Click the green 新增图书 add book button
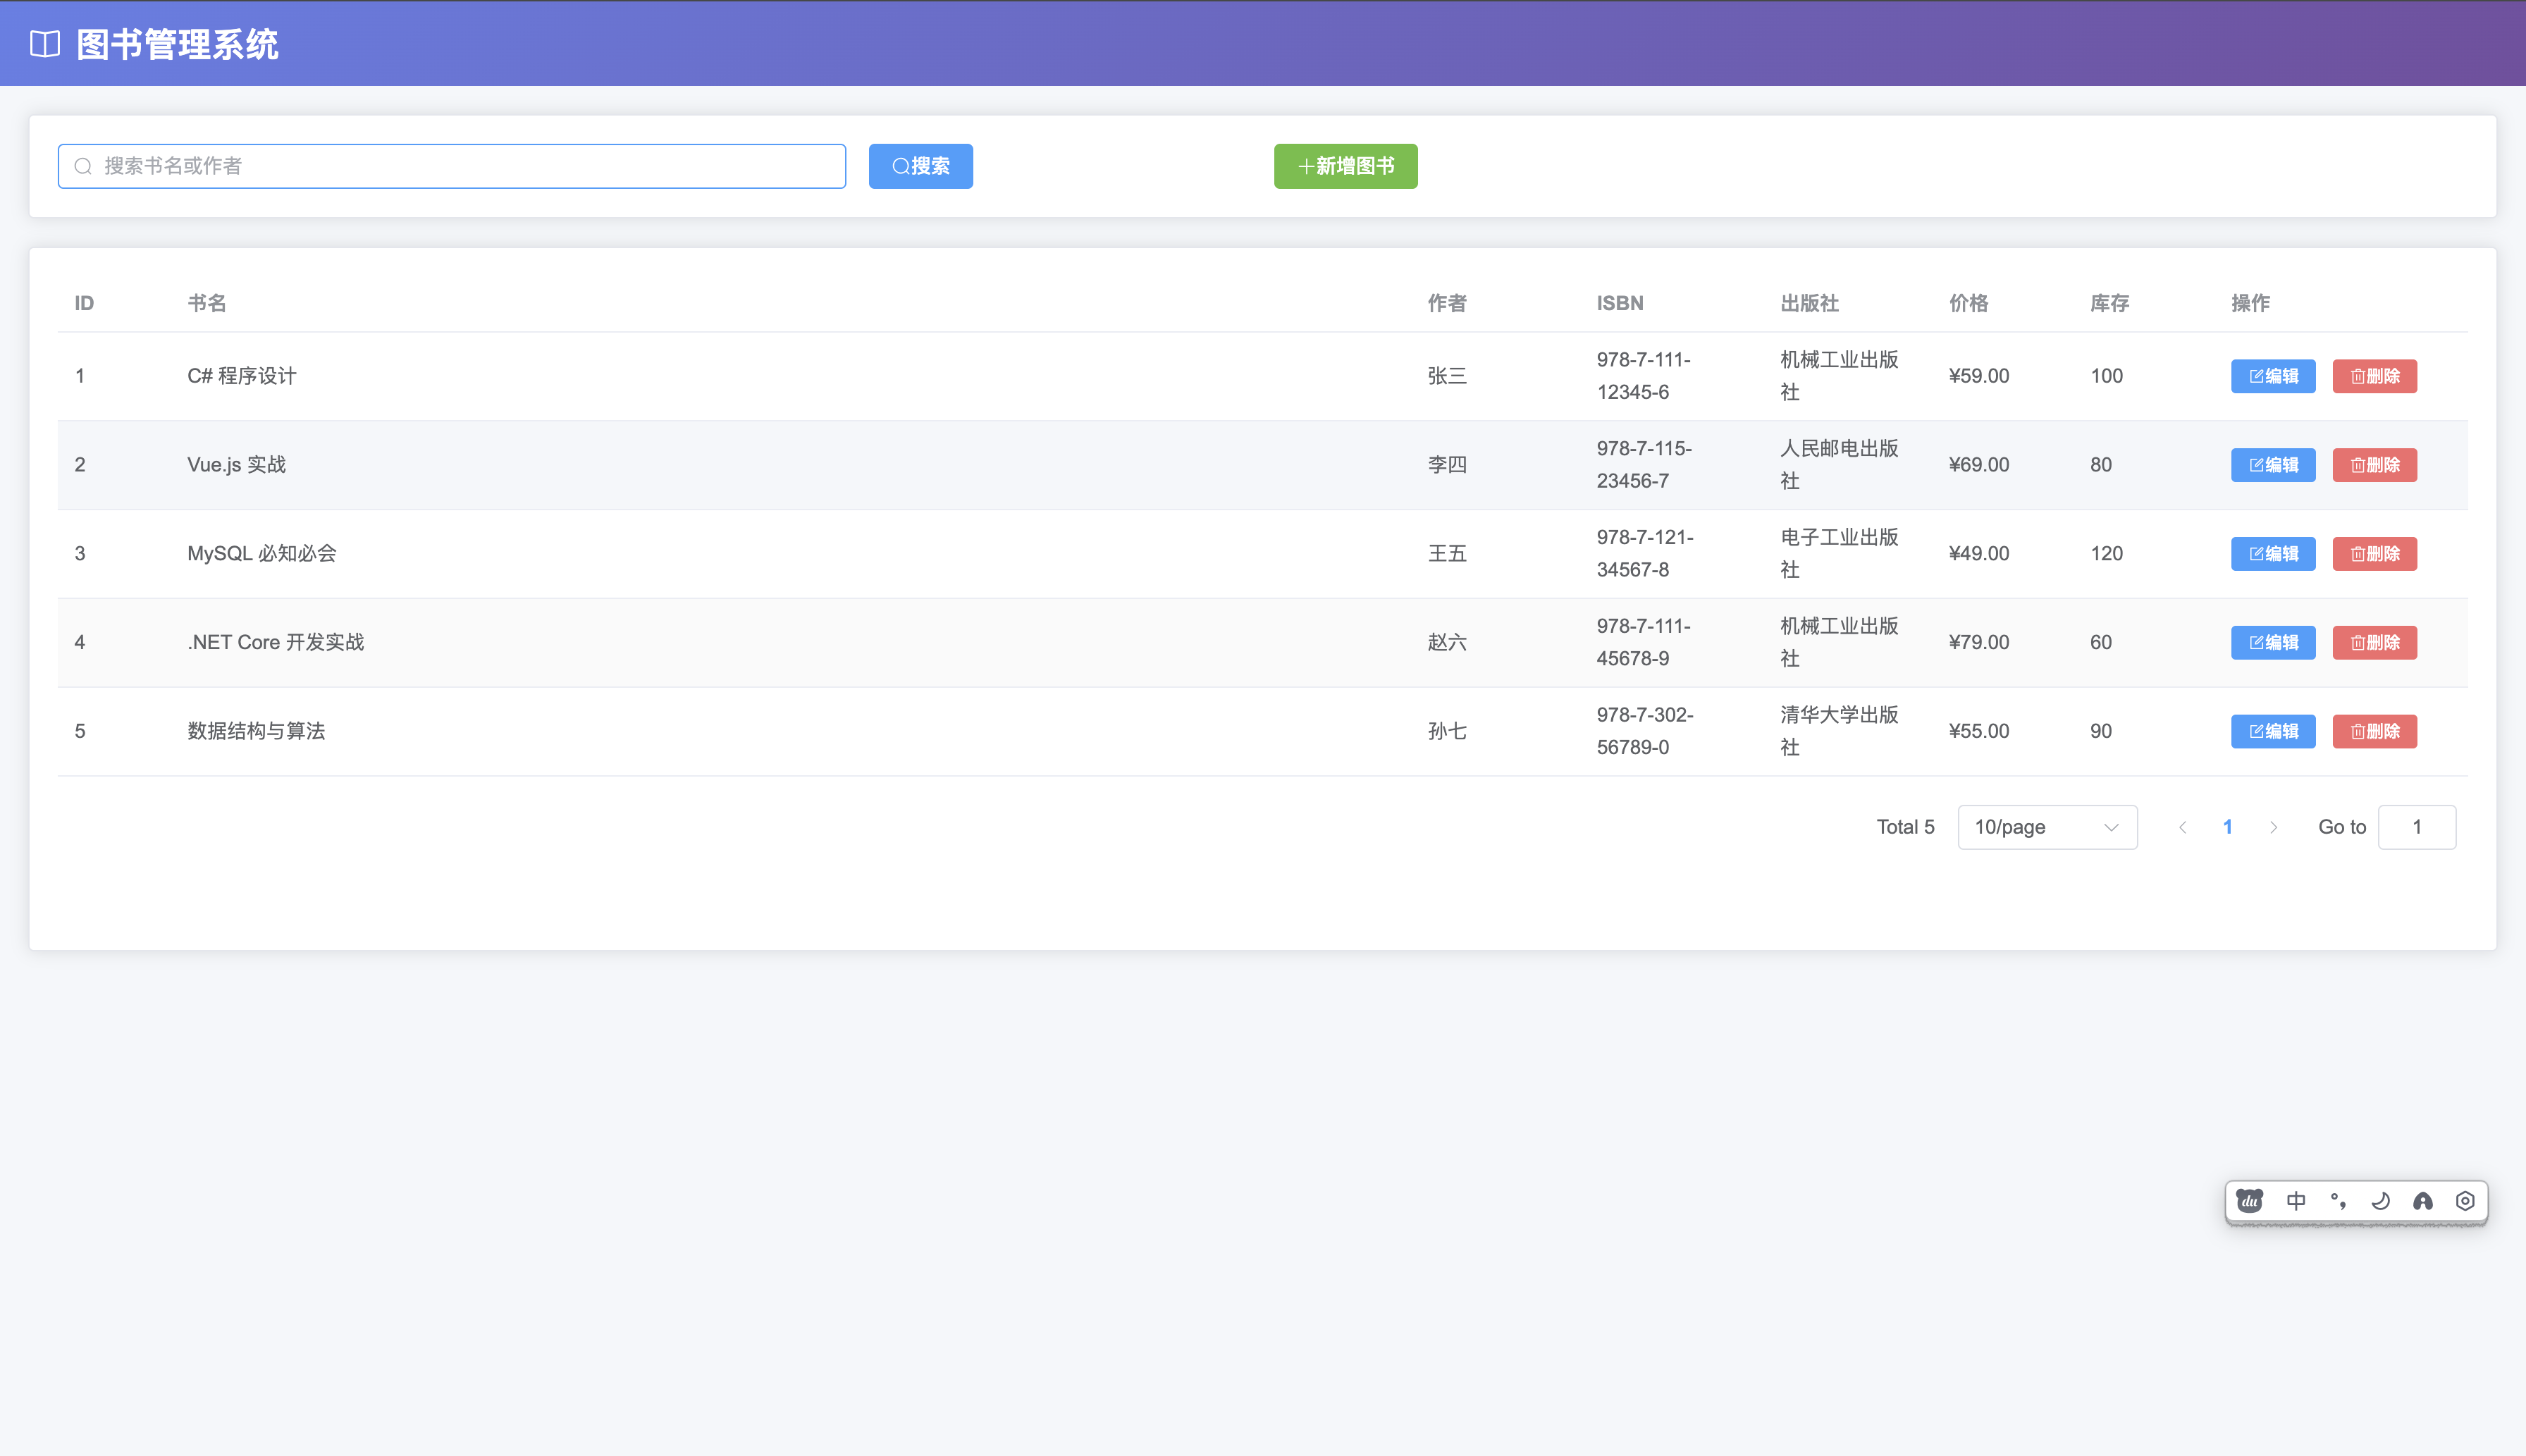This screenshot has width=2526, height=1456. pyautogui.click(x=1345, y=166)
